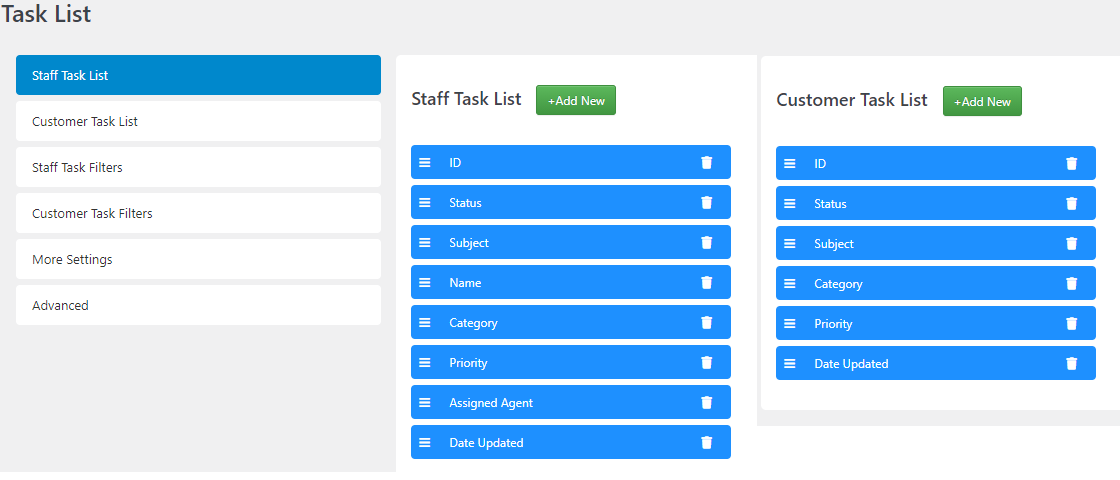Image resolution: width=1120 pixels, height=480 pixels.
Task: Switch to Staff Task Filters tab
Action: coord(199,167)
